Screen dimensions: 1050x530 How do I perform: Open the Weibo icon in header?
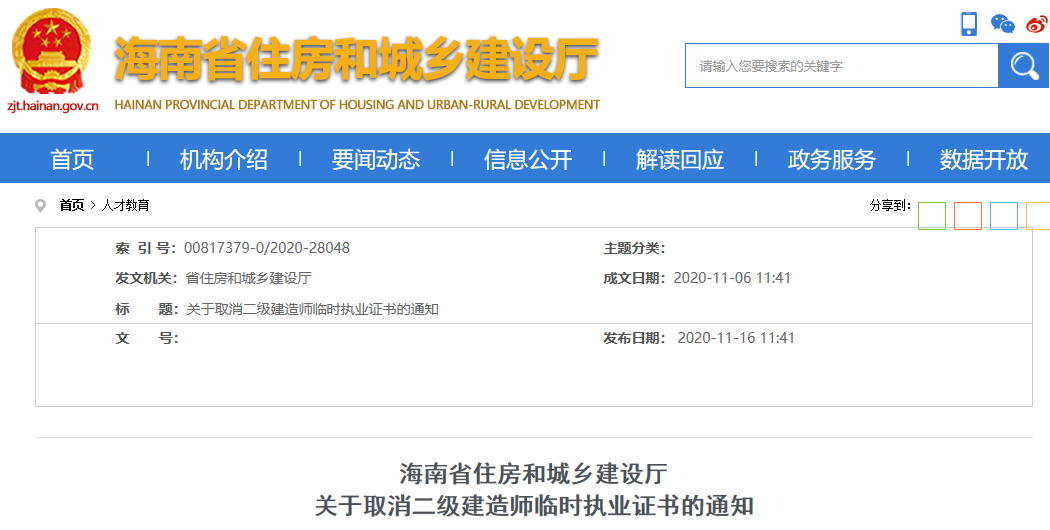click(x=1037, y=24)
